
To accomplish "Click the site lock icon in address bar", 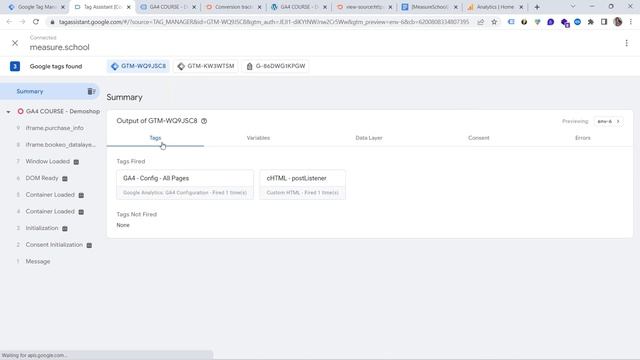I will pos(52,22).
